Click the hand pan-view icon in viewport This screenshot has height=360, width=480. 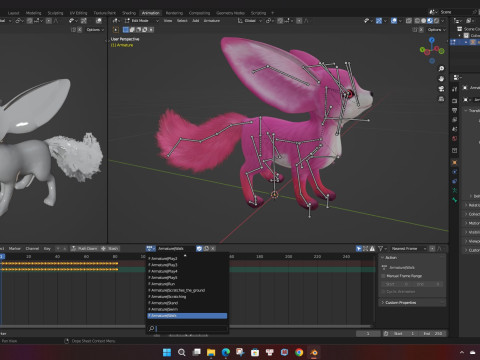click(441, 79)
